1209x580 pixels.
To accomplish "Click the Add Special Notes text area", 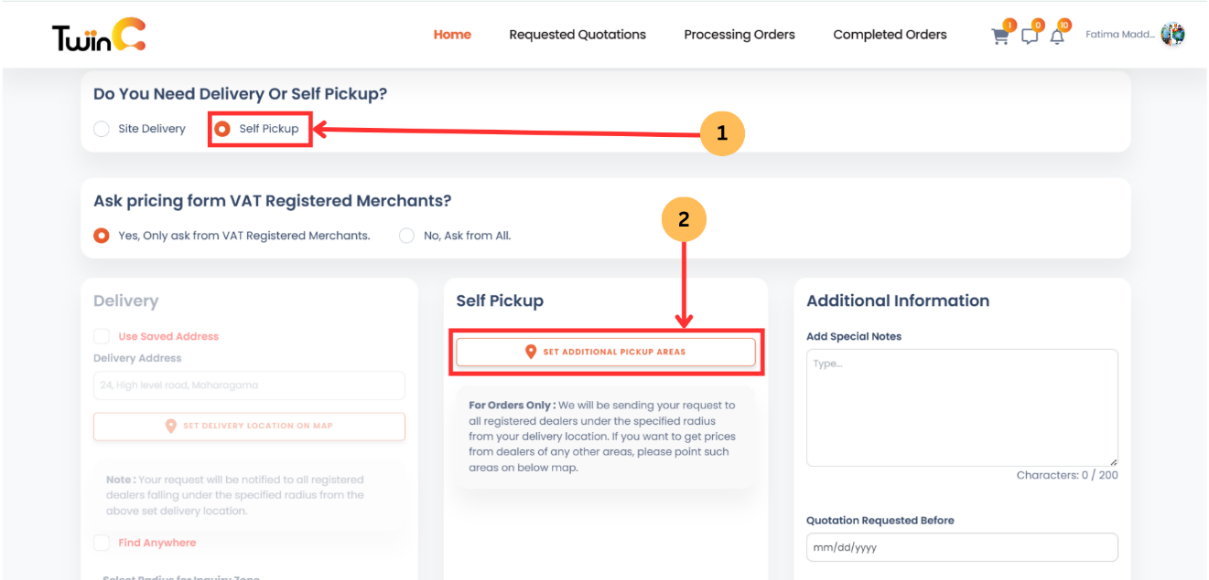I will click(x=961, y=405).
